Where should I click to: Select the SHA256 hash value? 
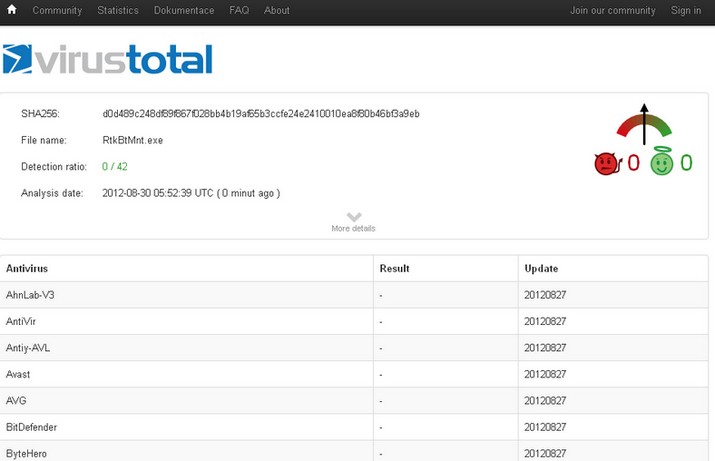coord(261,114)
